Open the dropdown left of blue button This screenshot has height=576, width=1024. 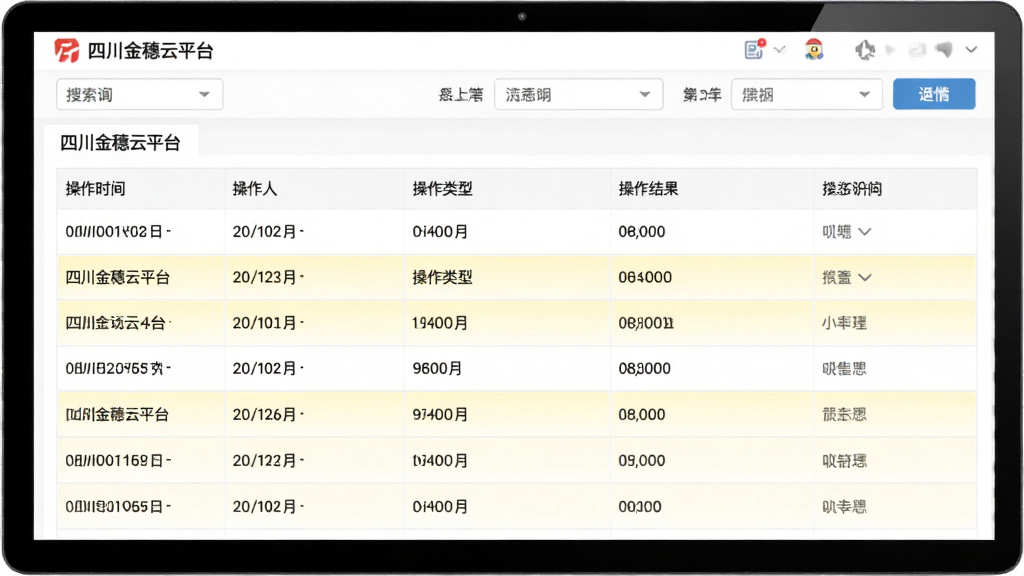pyautogui.click(x=807, y=95)
